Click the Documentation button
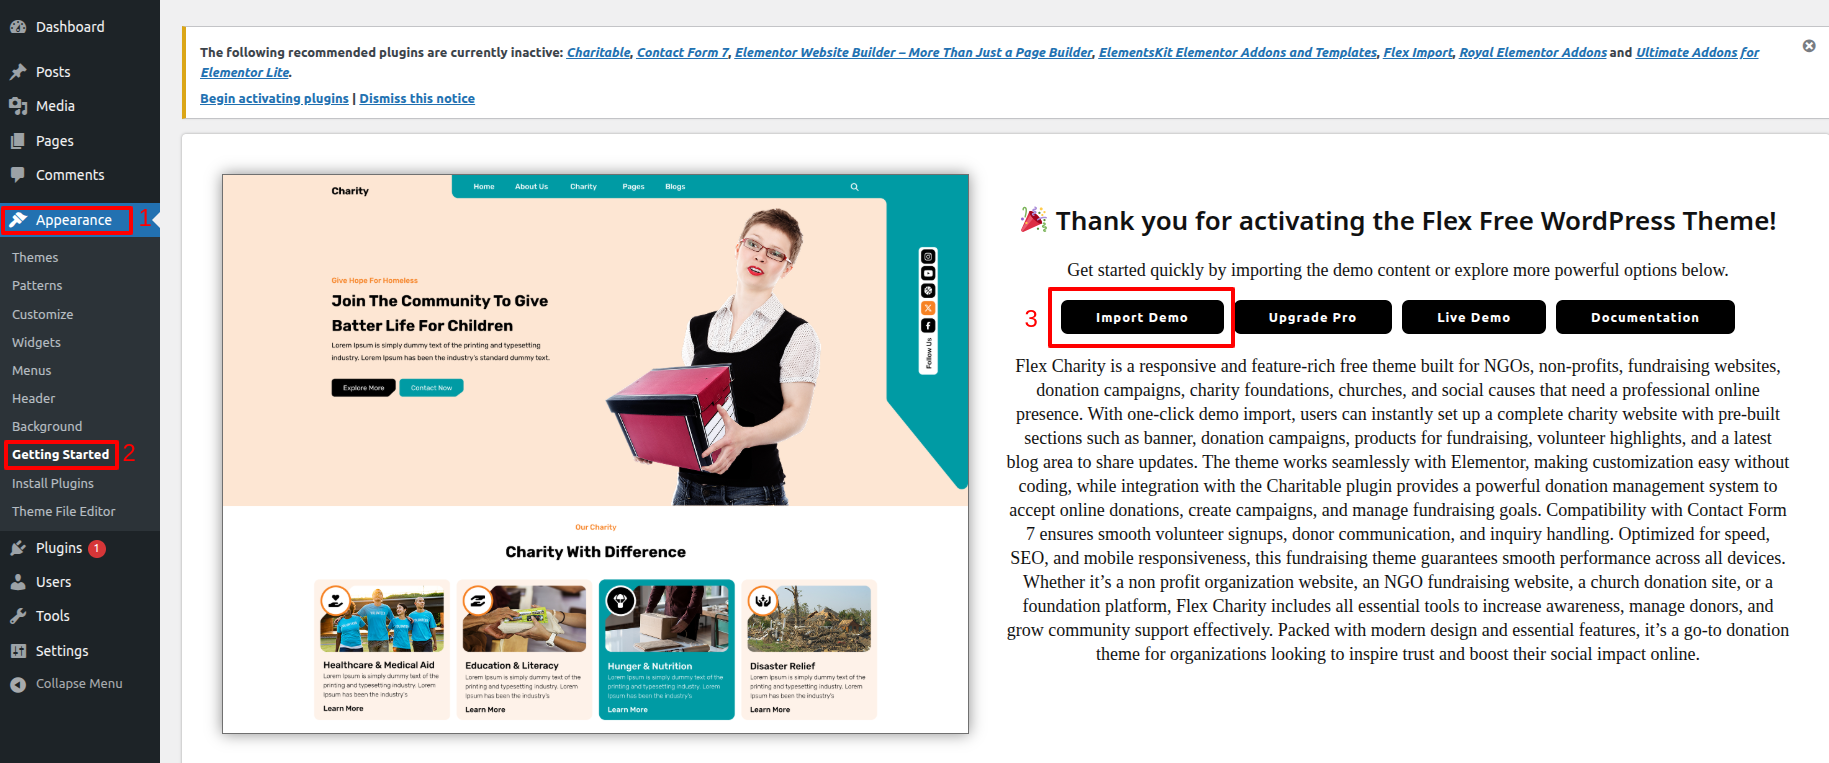The image size is (1829, 763). click(1645, 317)
